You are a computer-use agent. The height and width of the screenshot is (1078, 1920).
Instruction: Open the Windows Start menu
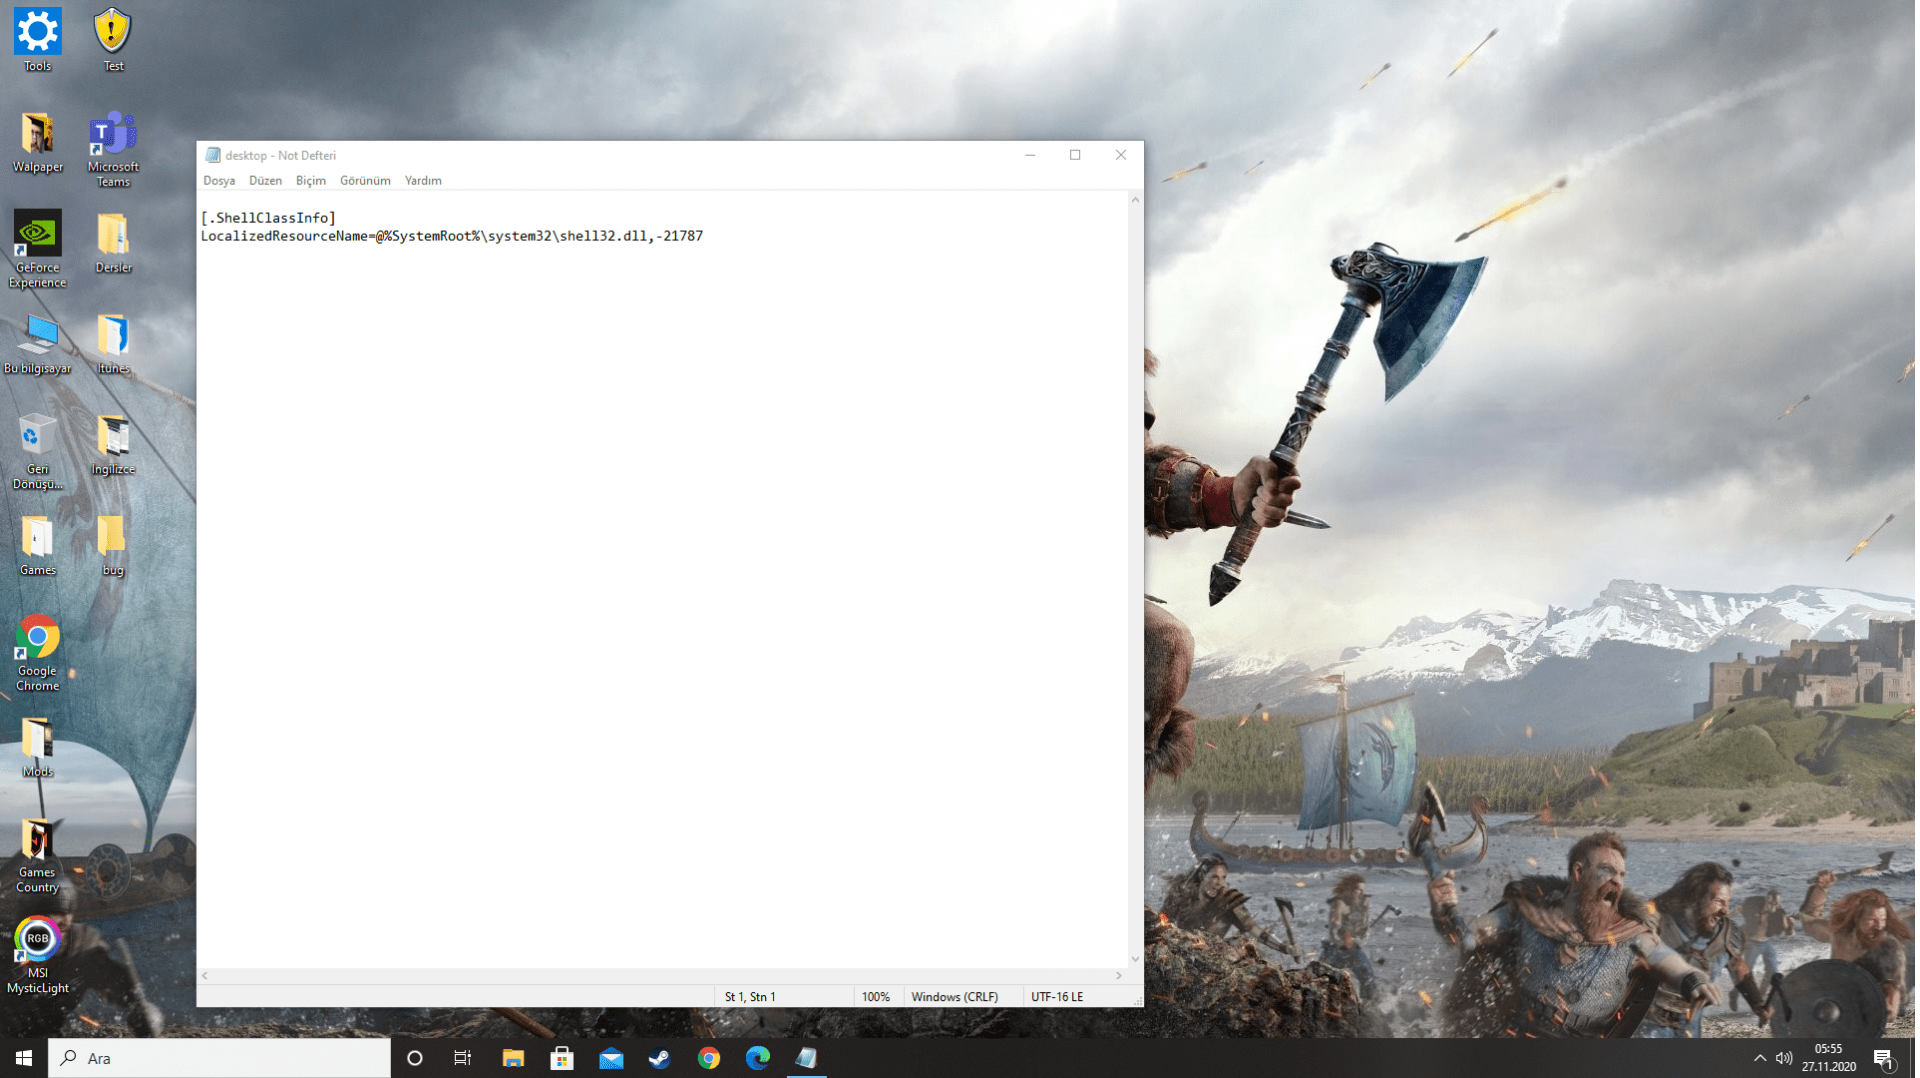pos(24,1058)
